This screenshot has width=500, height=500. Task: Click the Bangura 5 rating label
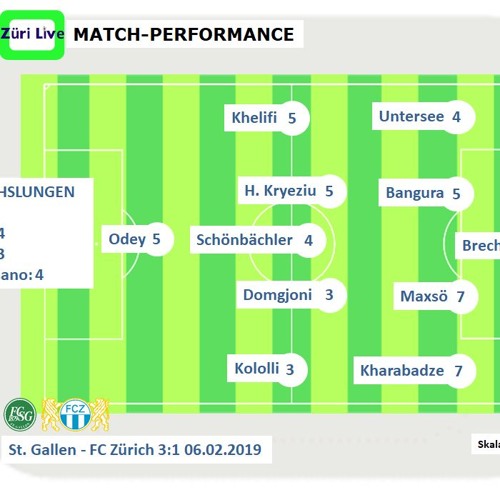tap(426, 193)
